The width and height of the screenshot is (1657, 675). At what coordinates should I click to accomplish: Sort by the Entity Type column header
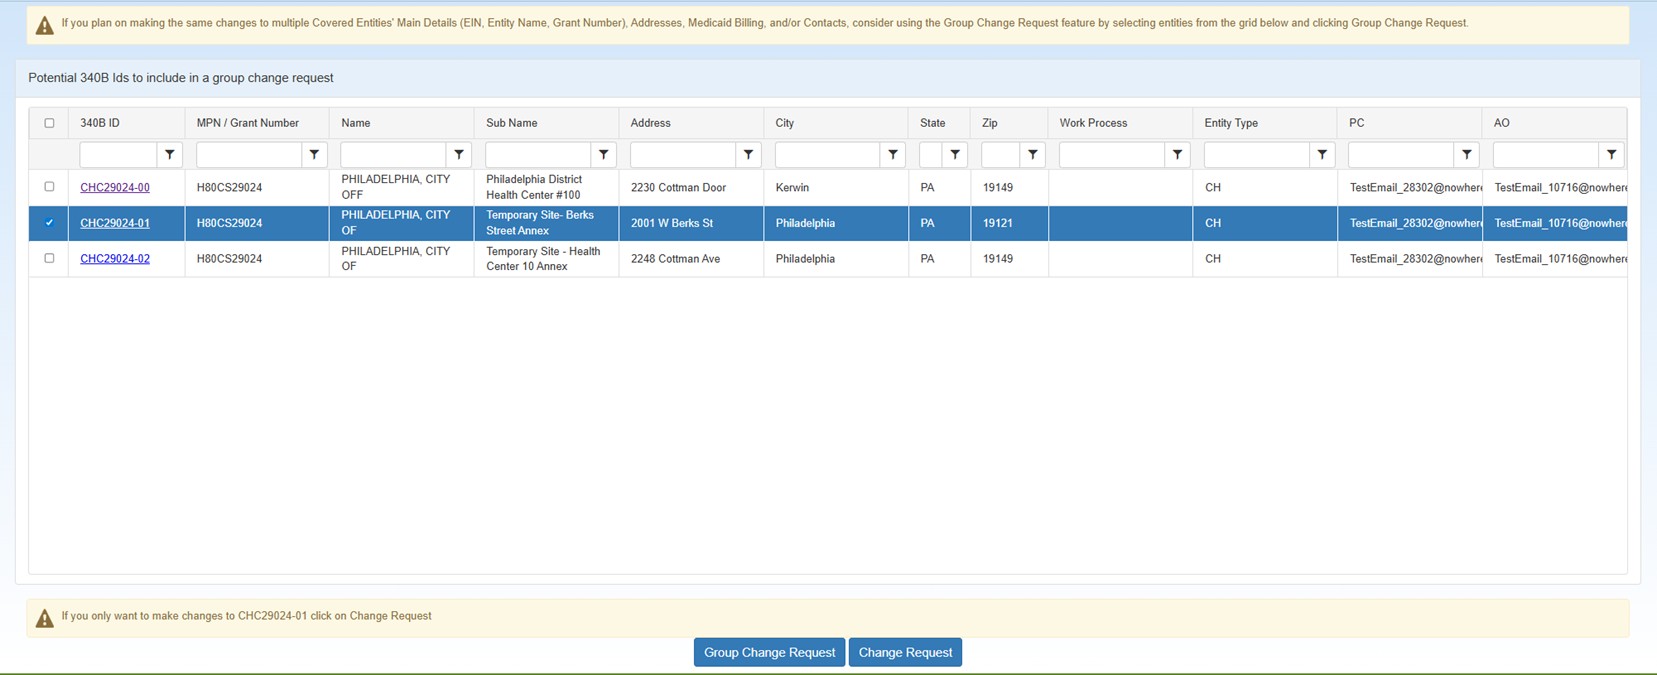1231,123
